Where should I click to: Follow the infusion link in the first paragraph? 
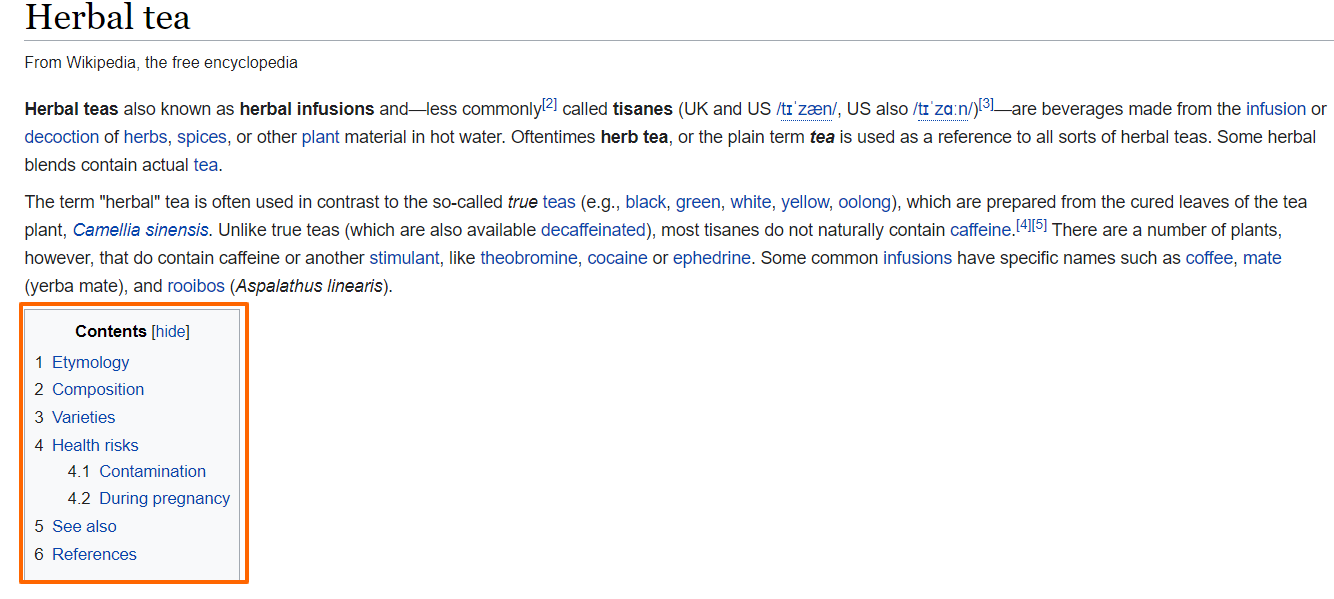point(1276,109)
